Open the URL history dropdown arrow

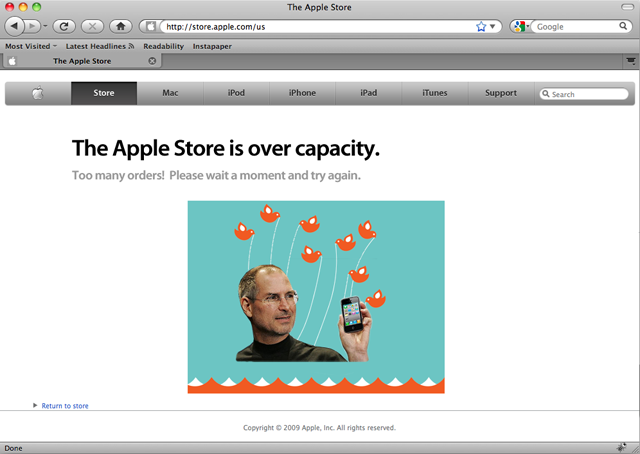493,27
